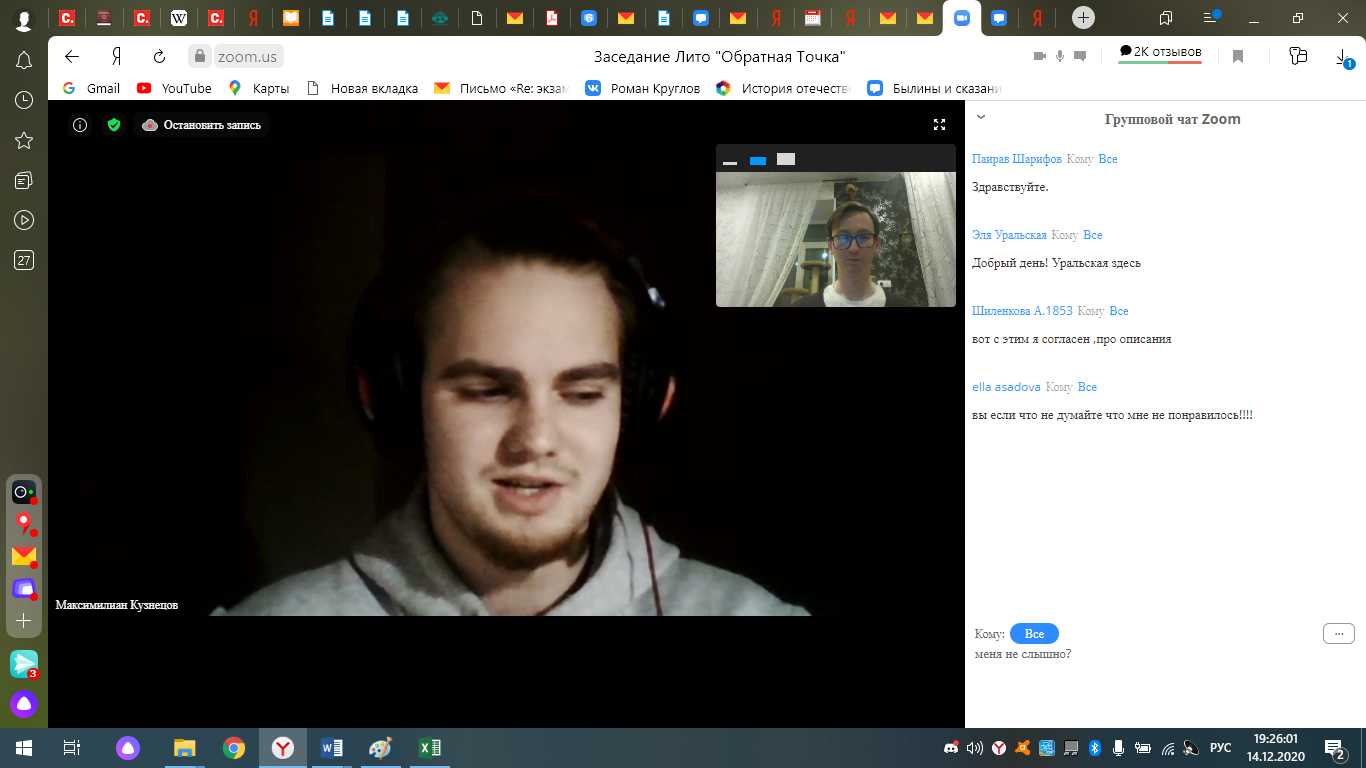This screenshot has height=768, width=1366.
Task: Open microphone permission icon in address bar
Action: click(x=1060, y=56)
